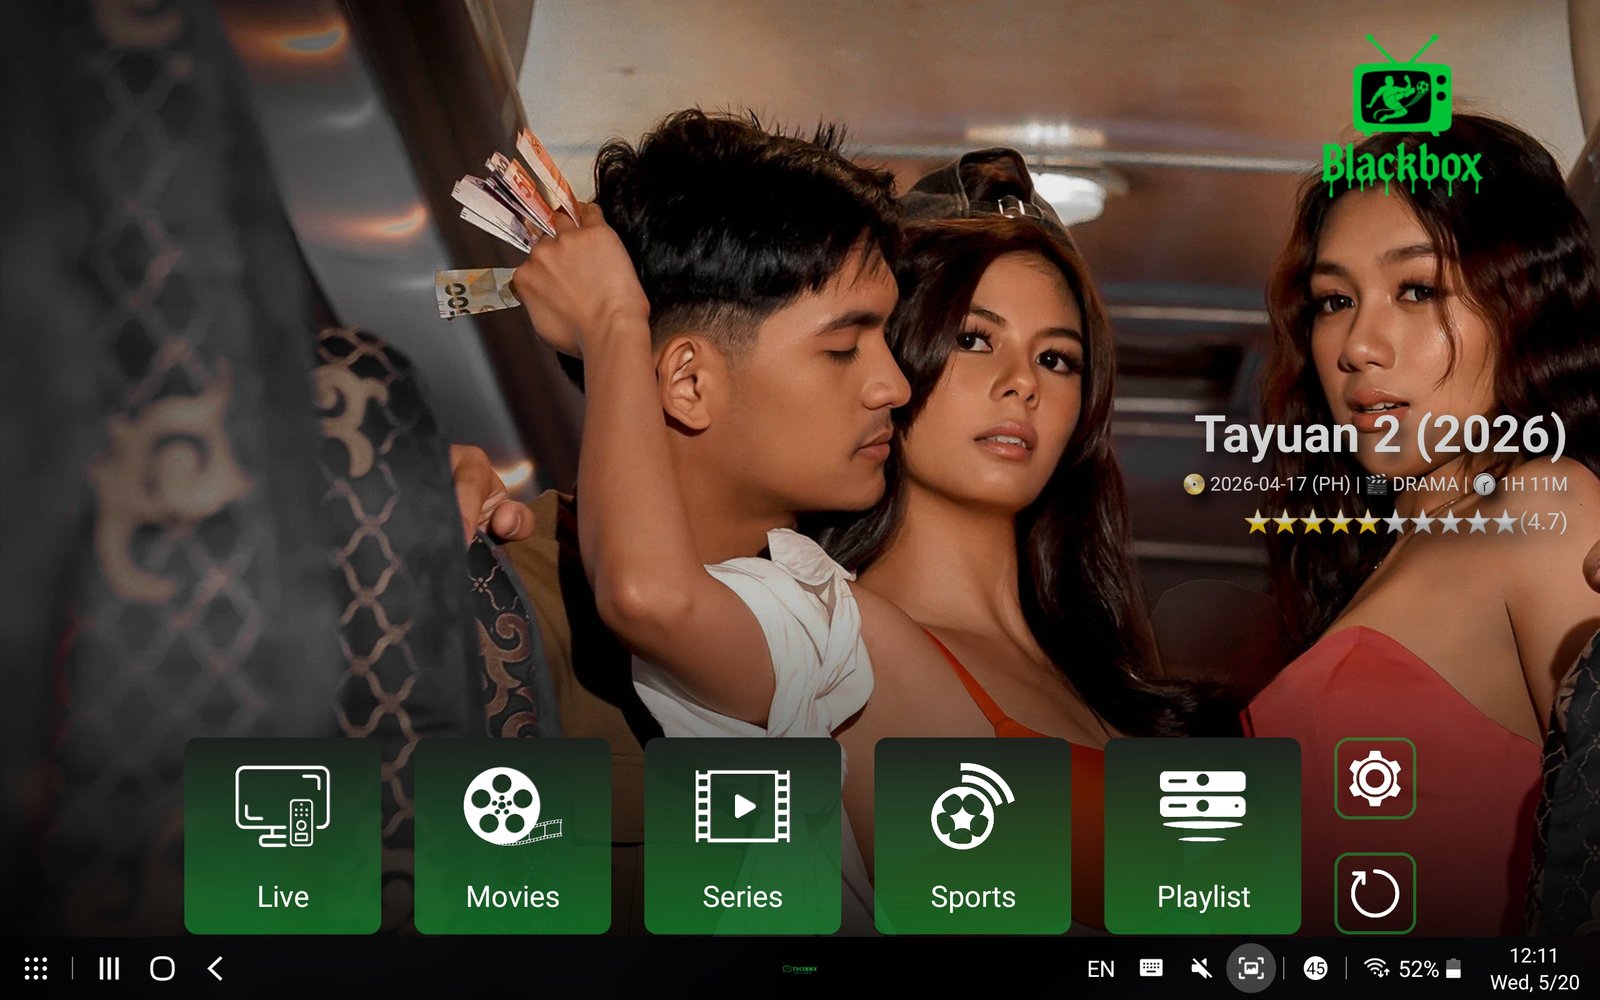The height and width of the screenshot is (1000, 1600).
Task: Select the Tayuan 2 (2026) movie title
Action: [x=1381, y=435]
